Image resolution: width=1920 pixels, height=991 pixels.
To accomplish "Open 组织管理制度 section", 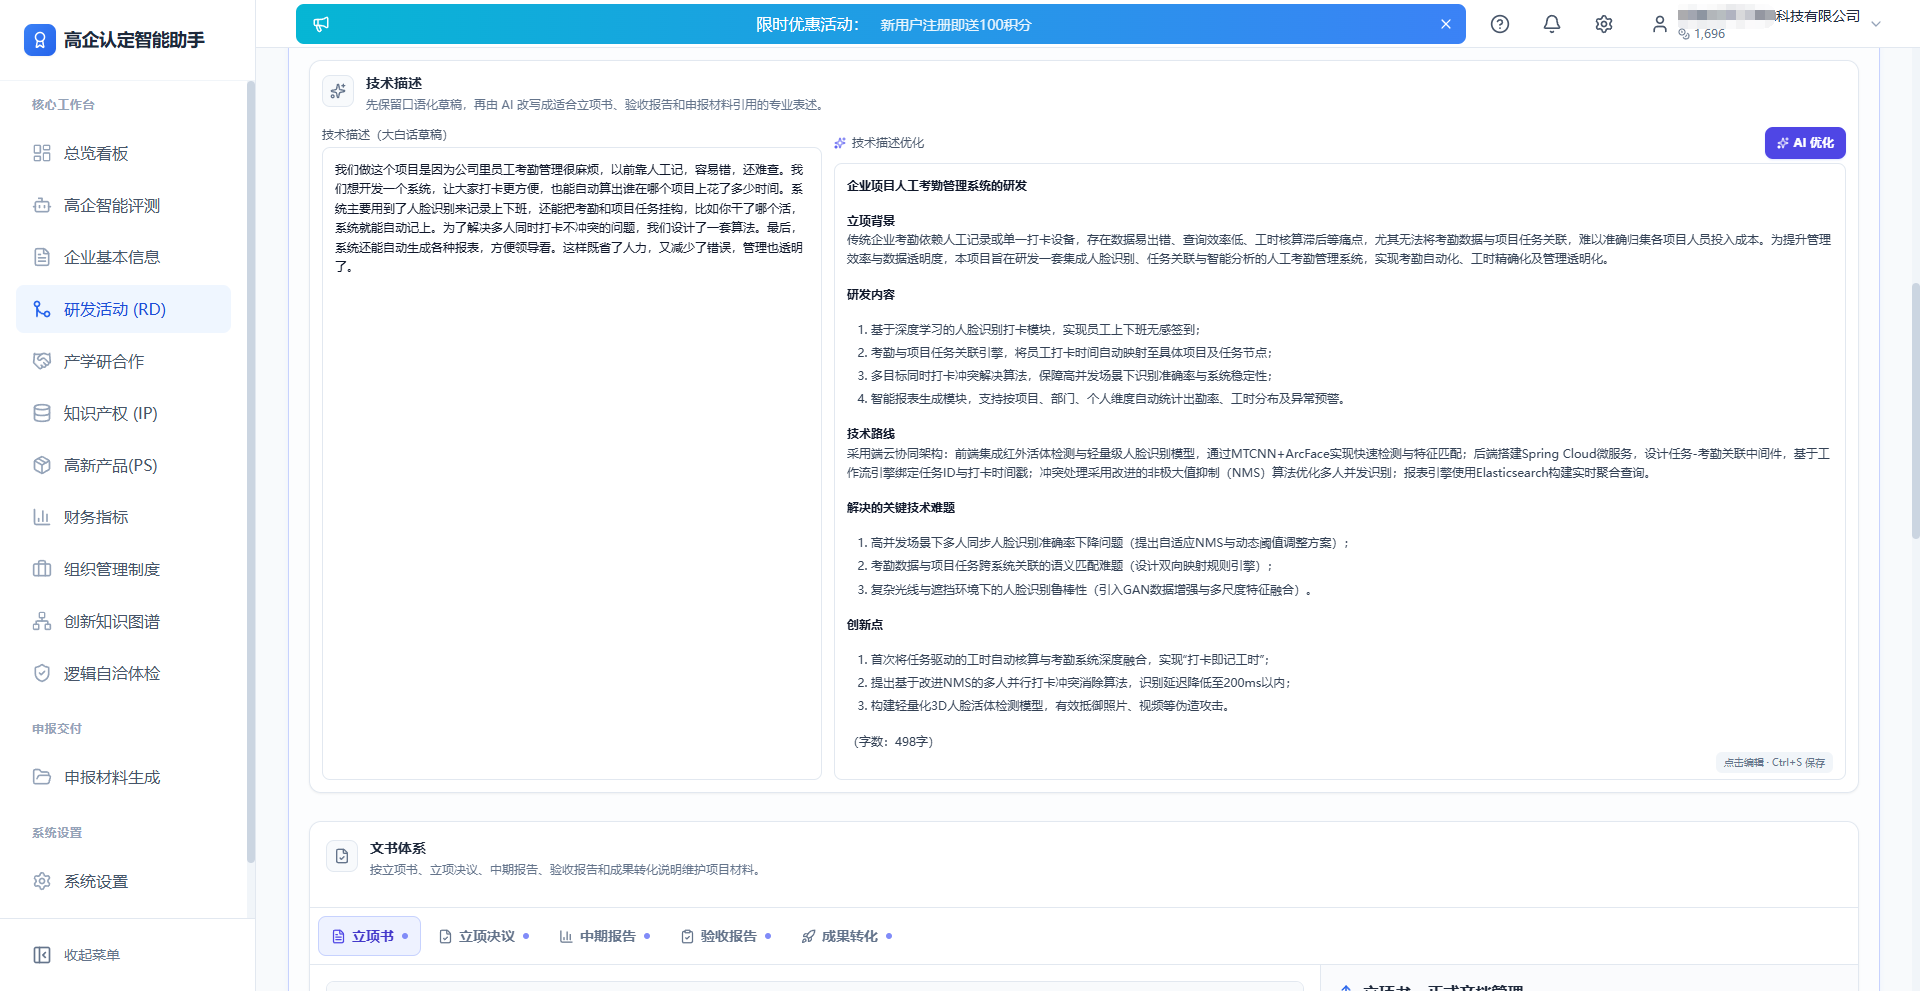I will coord(123,569).
